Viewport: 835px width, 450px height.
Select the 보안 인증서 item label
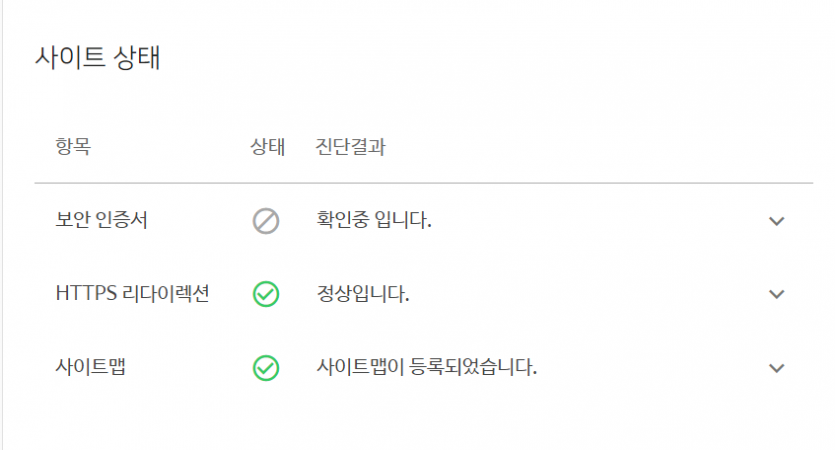(101, 220)
